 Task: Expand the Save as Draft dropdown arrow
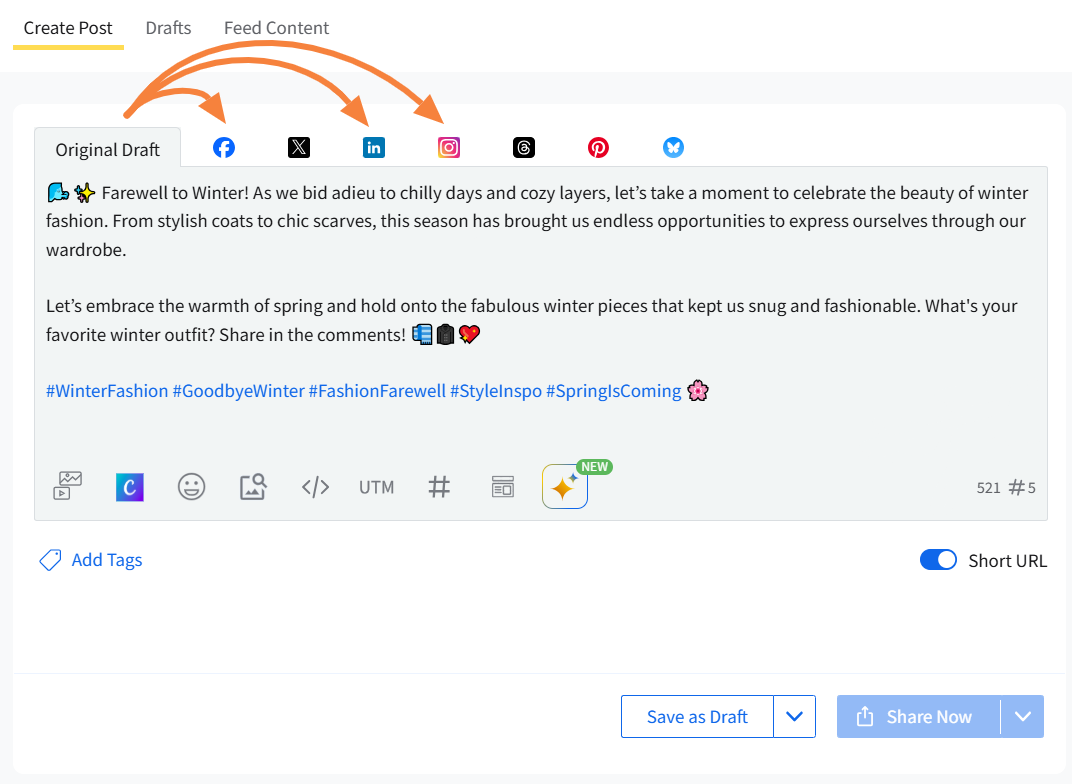[795, 717]
